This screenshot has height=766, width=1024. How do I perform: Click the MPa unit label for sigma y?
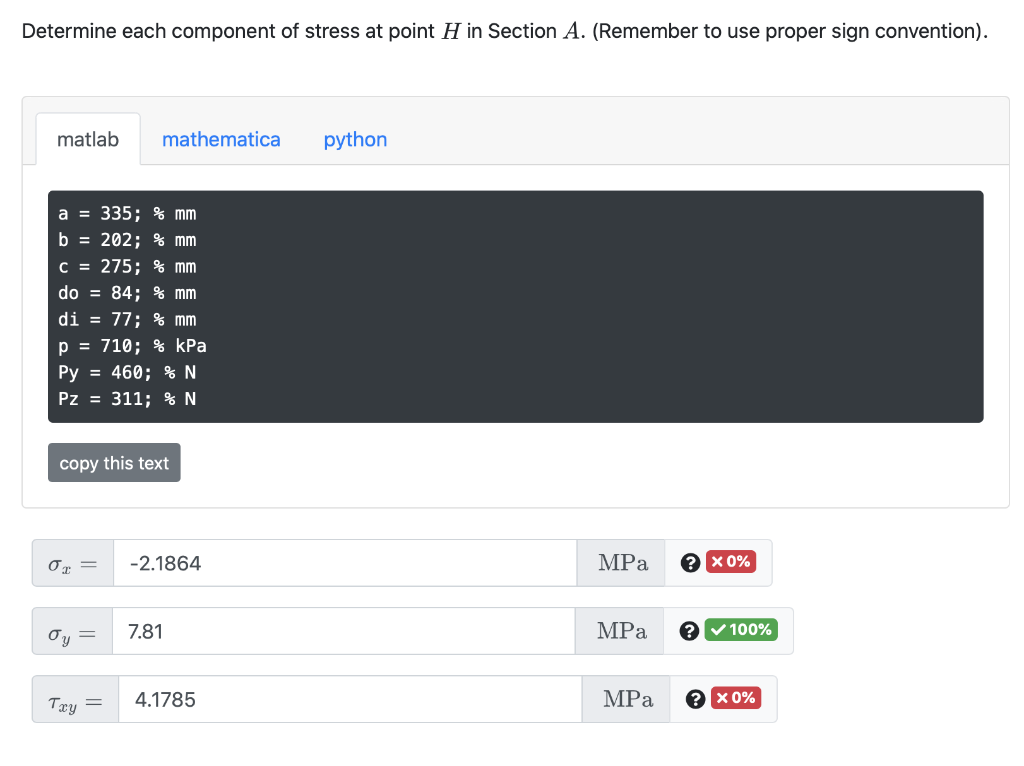click(620, 631)
